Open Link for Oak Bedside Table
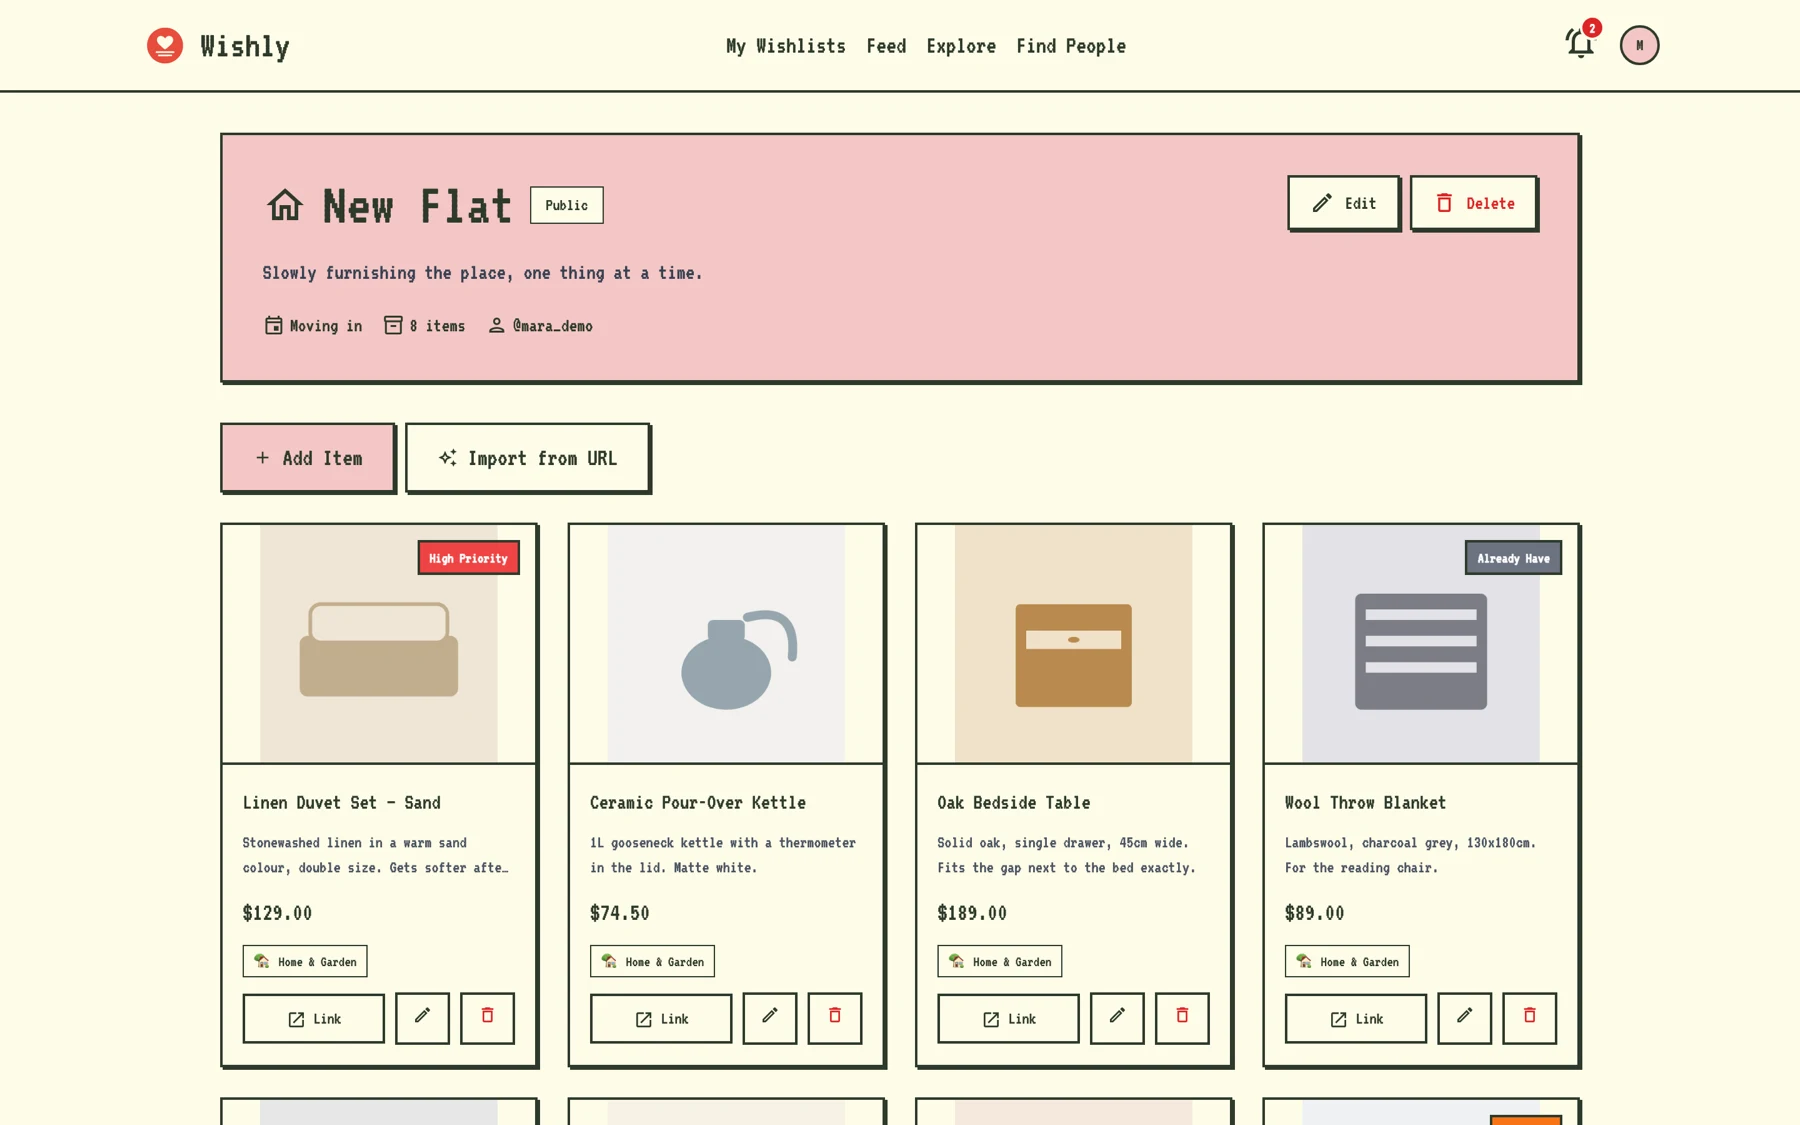Image resolution: width=1800 pixels, height=1125 pixels. tap(1008, 1018)
